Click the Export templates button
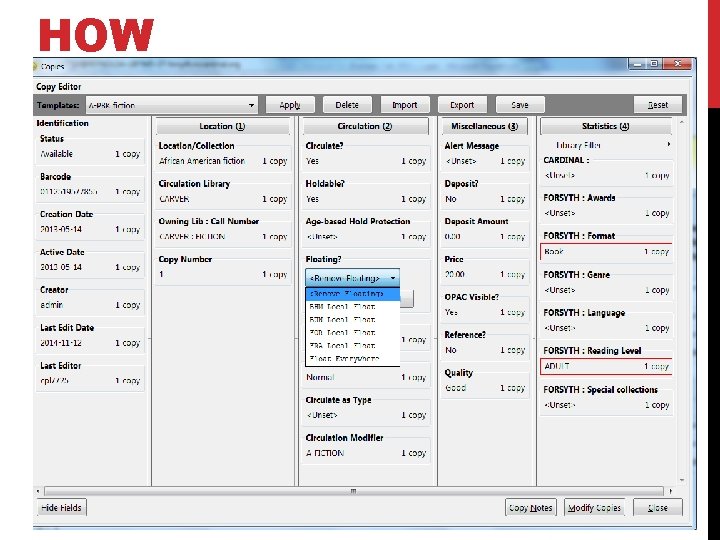The height and width of the screenshot is (540, 720). click(462, 105)
